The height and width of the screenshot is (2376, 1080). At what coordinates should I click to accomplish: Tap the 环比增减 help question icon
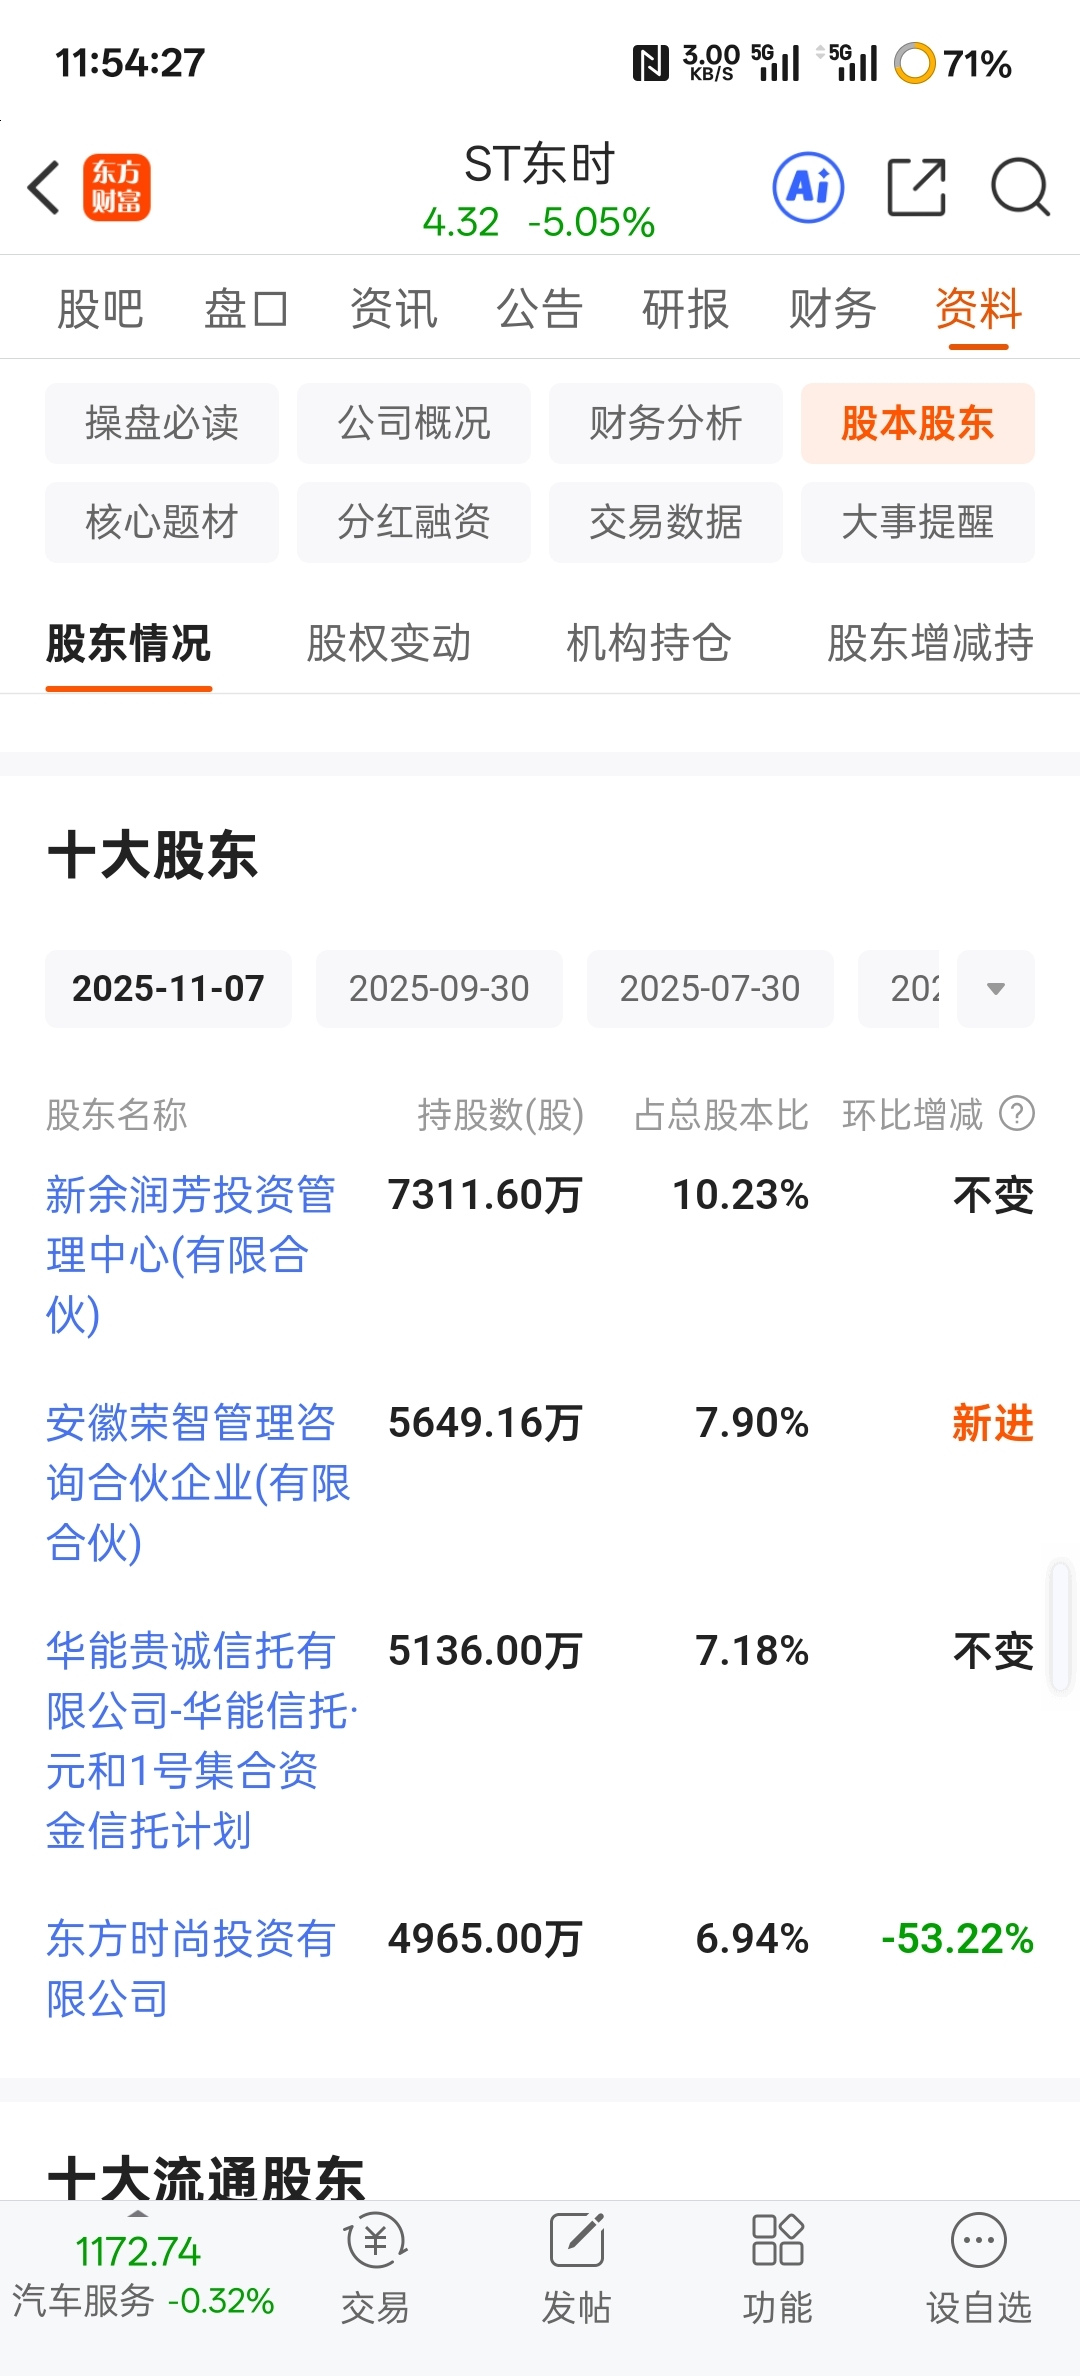[1017, 1113]
